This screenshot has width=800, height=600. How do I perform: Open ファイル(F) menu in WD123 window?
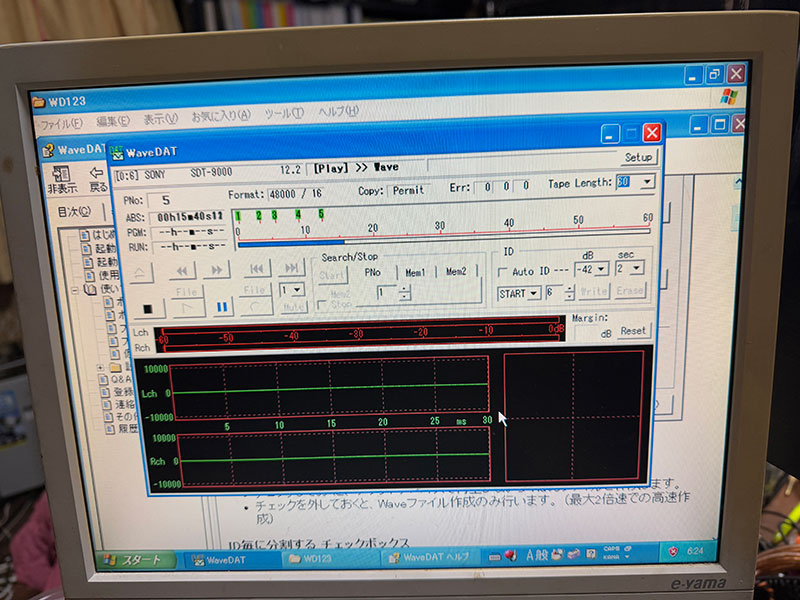[61, 123]
